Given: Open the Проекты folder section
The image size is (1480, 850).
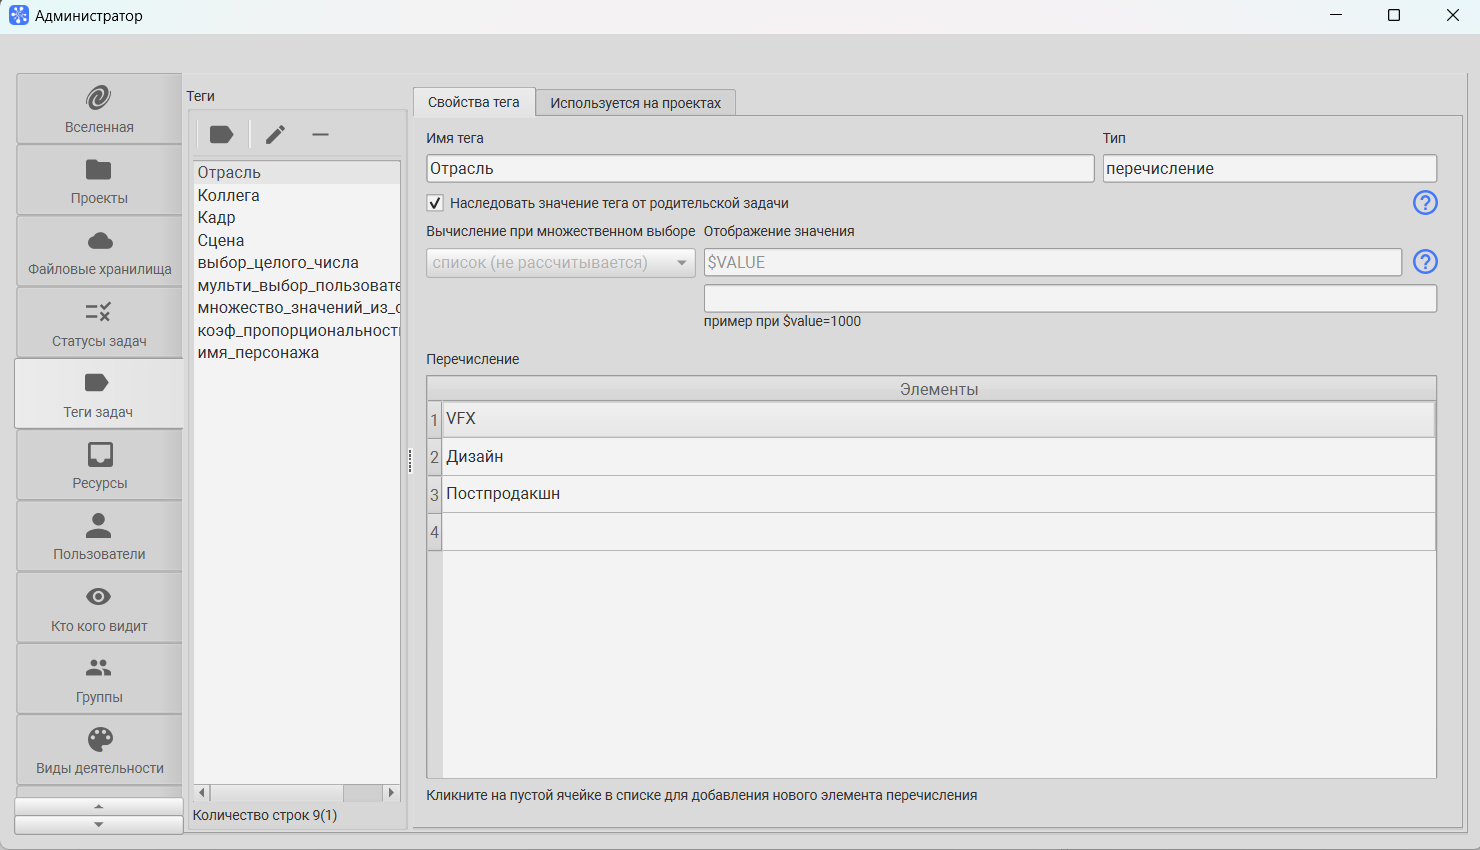Looking at the screenshot, I should pos(99,180).
